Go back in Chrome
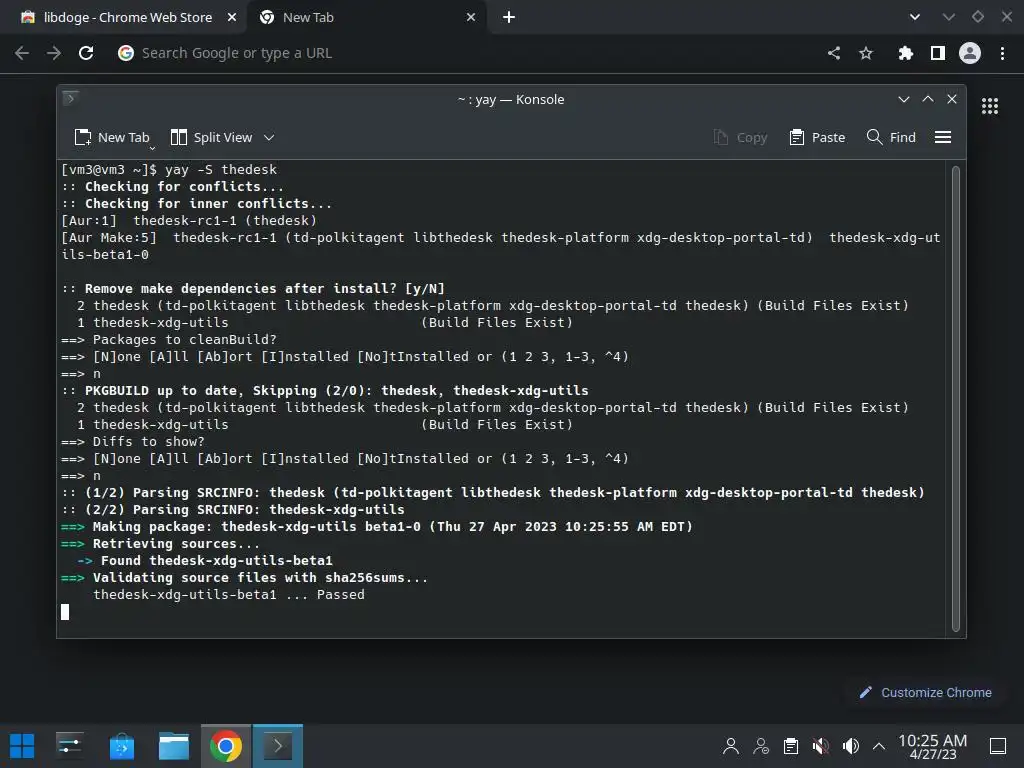 [x=22, y=53]
